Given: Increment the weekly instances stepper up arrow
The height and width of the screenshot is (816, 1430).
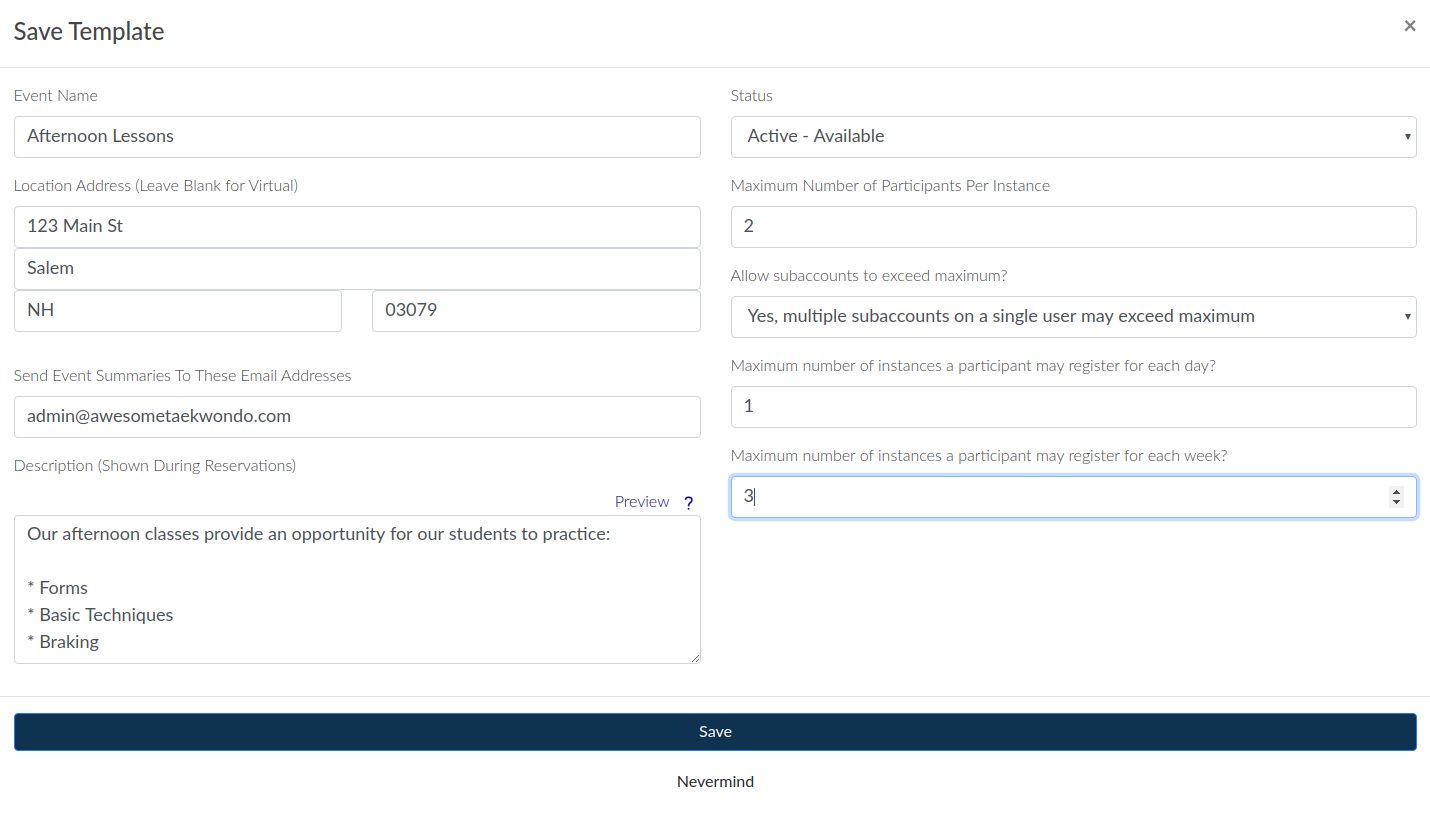Looking at the screenshot, I should (1396, 491).
